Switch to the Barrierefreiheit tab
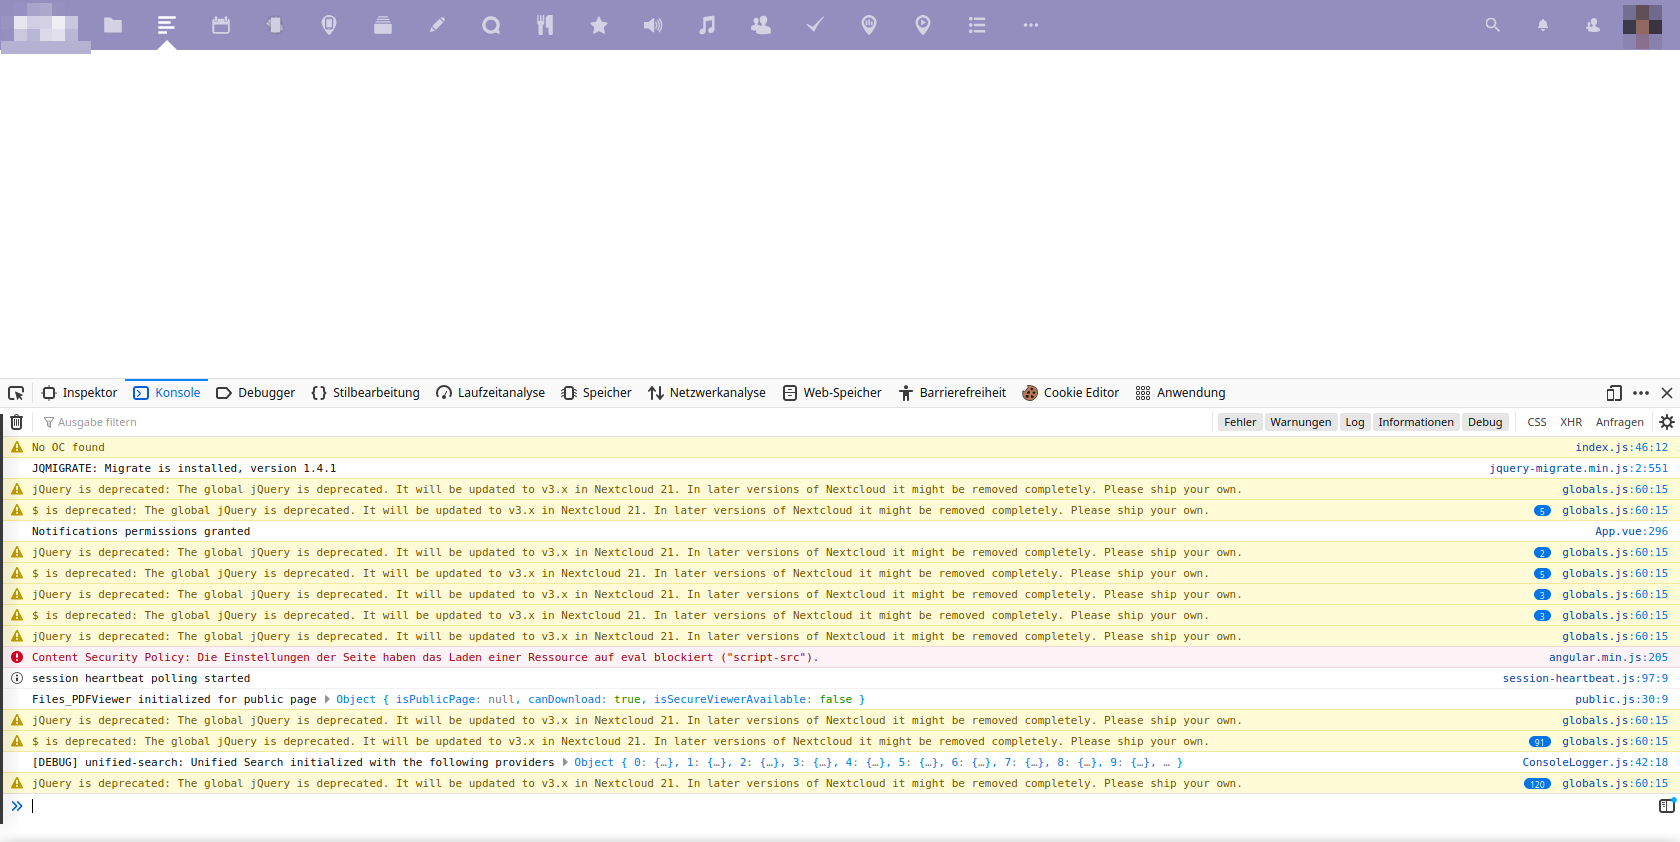1680x842 pixels. [x=953, y=393]
